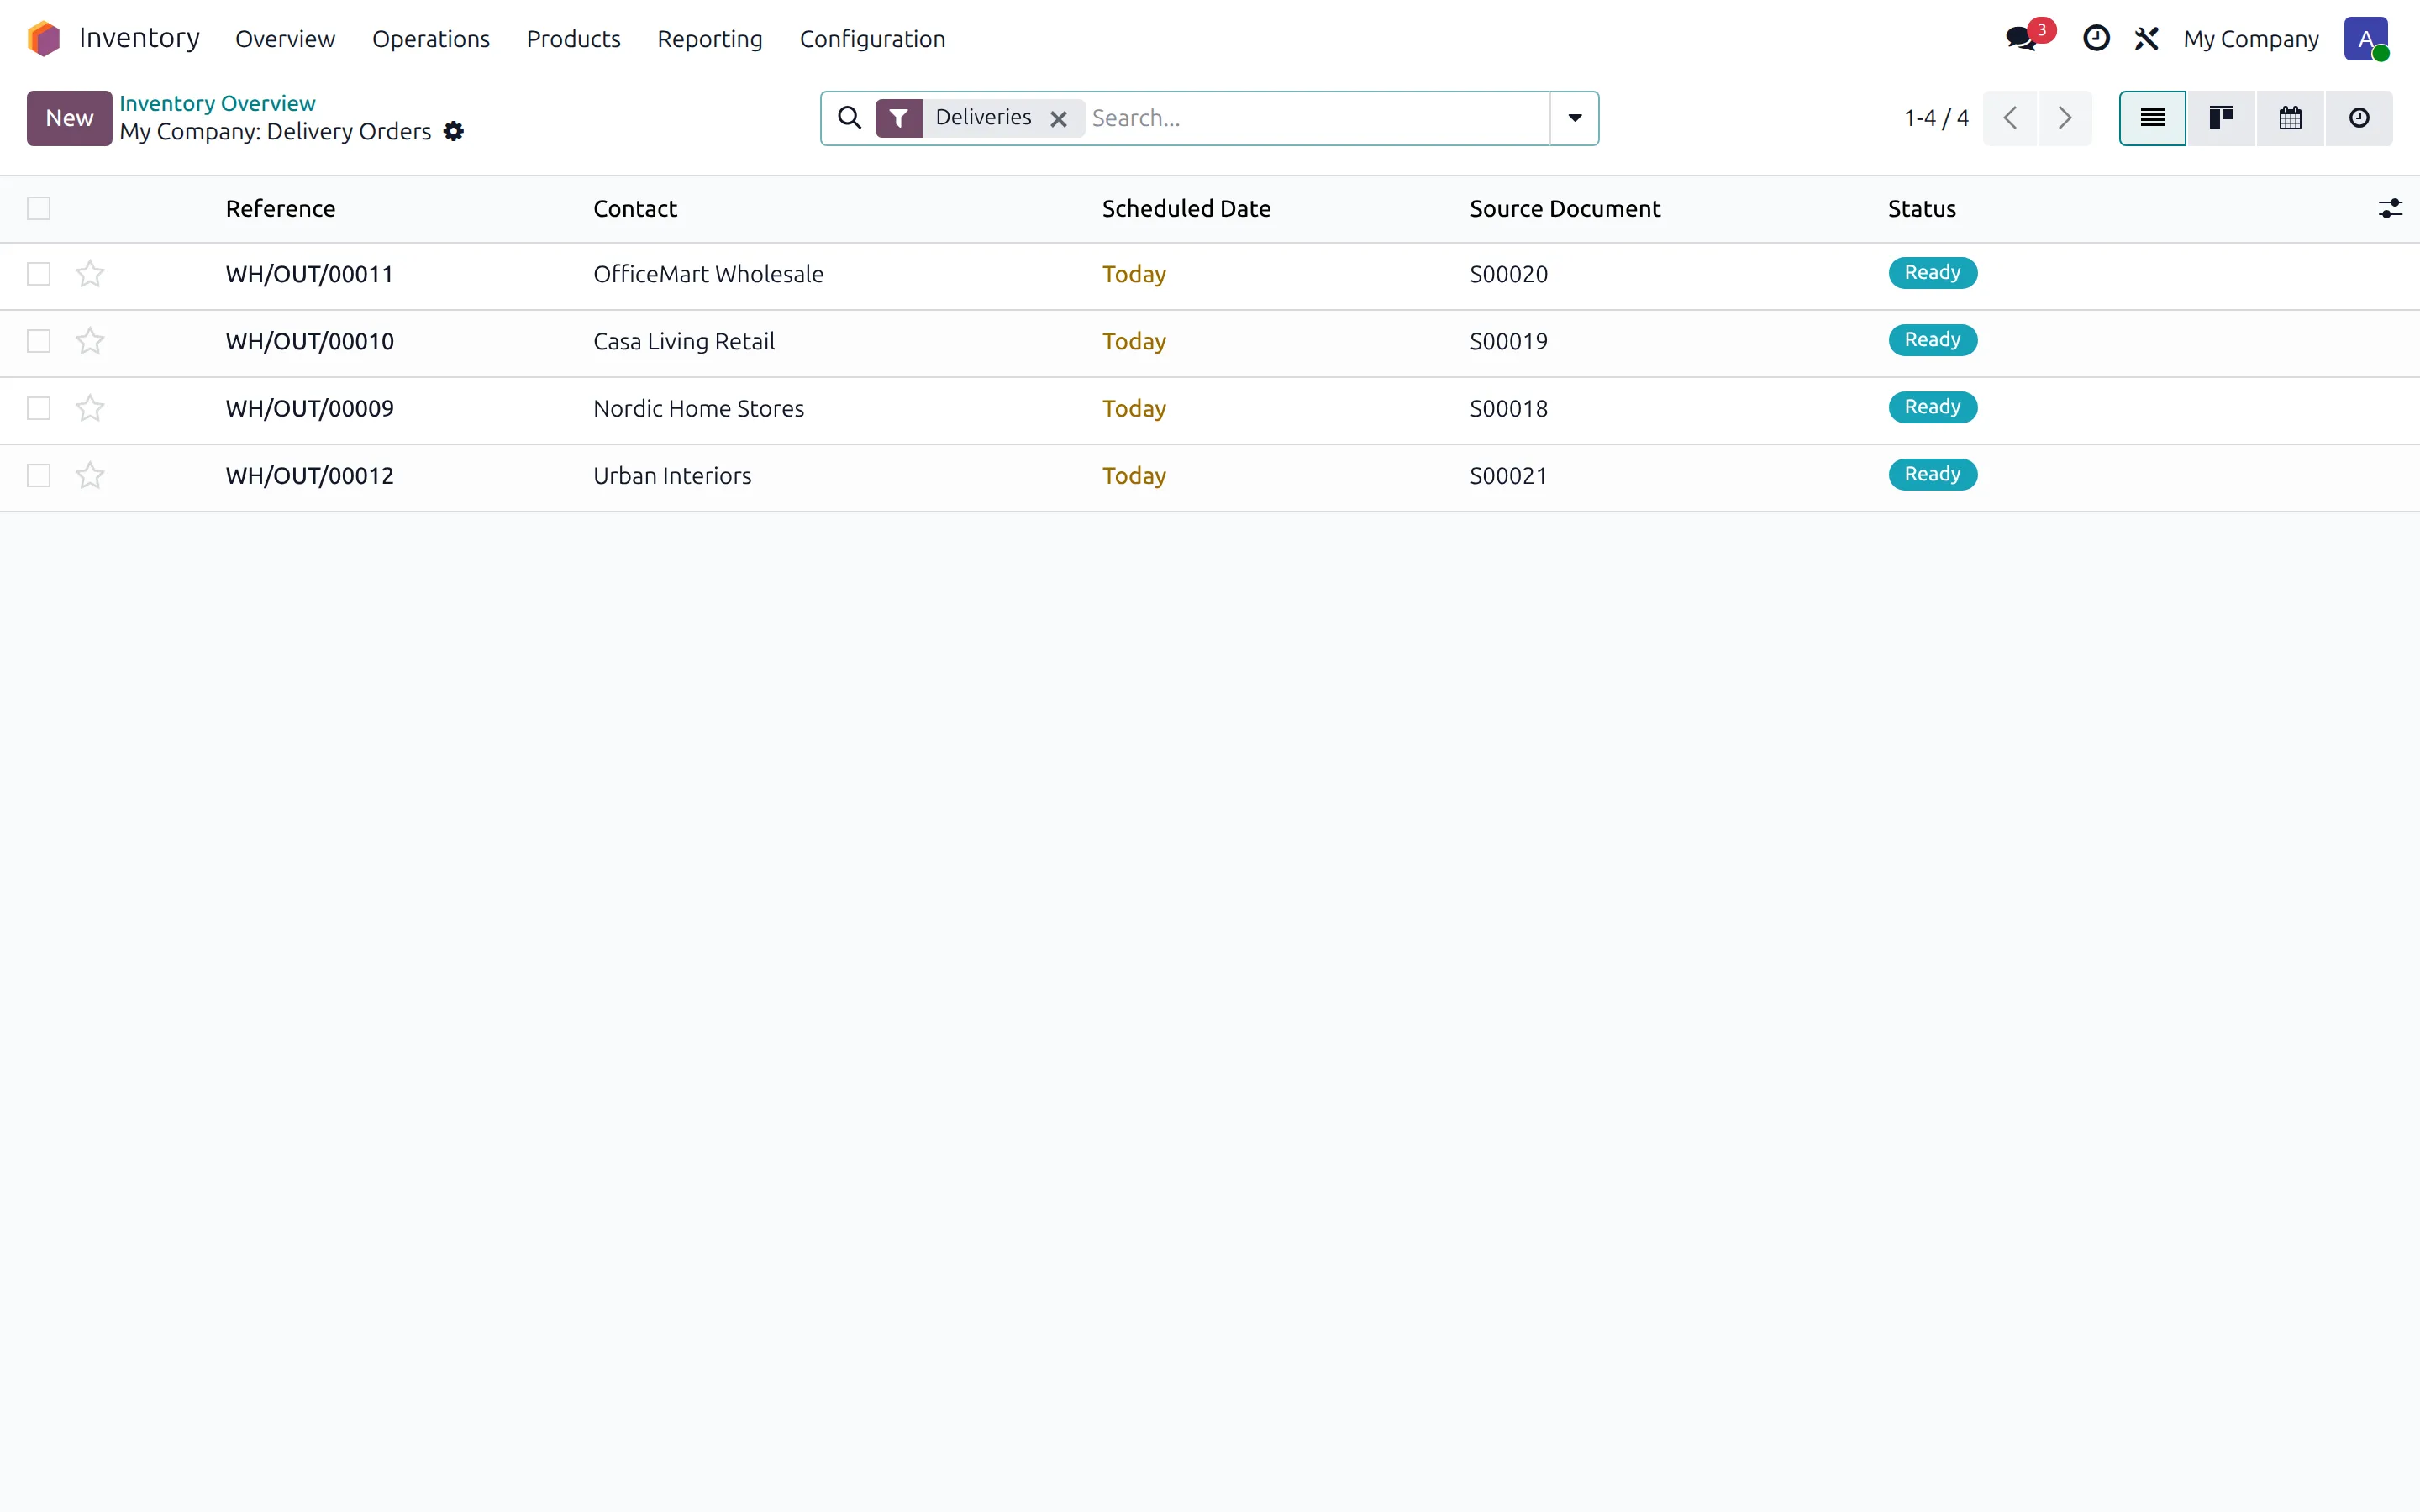
Task: Open the Operations menu
Action: point(431,39)
